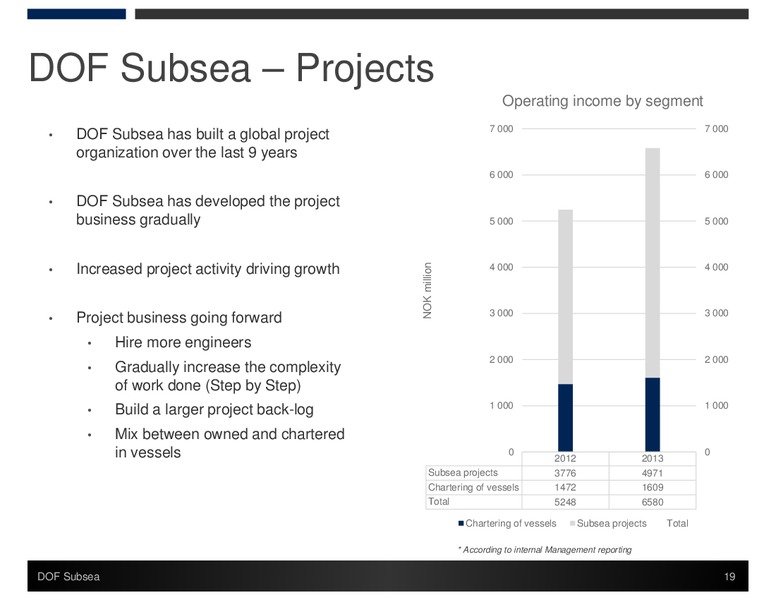Click the 'DOF Subsea – Projects' slide title
The width and height of the screenshot is (776, 600).
231,68
